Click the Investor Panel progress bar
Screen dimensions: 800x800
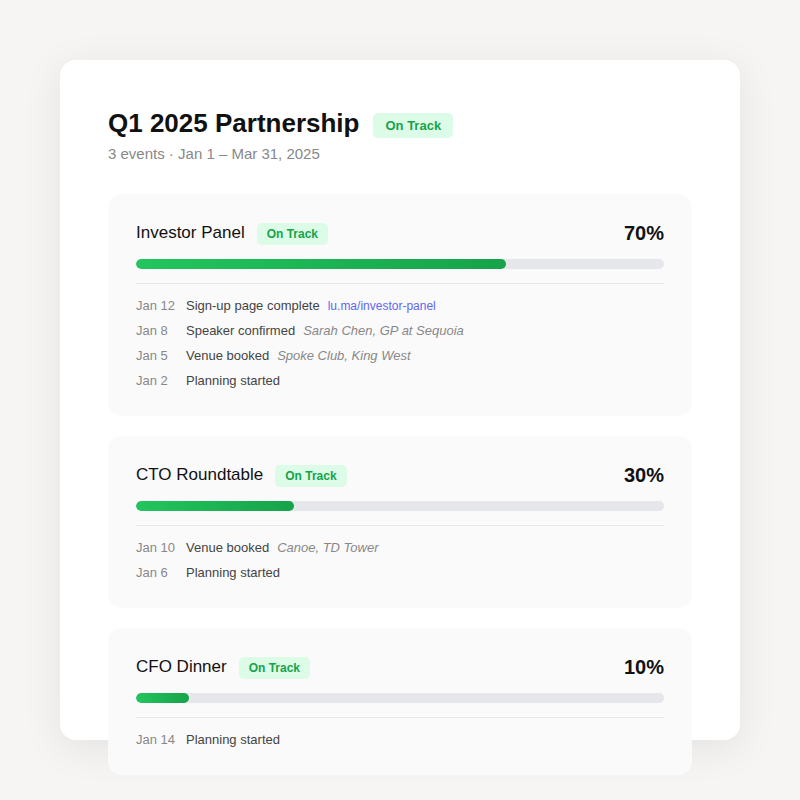coord(399,264)
